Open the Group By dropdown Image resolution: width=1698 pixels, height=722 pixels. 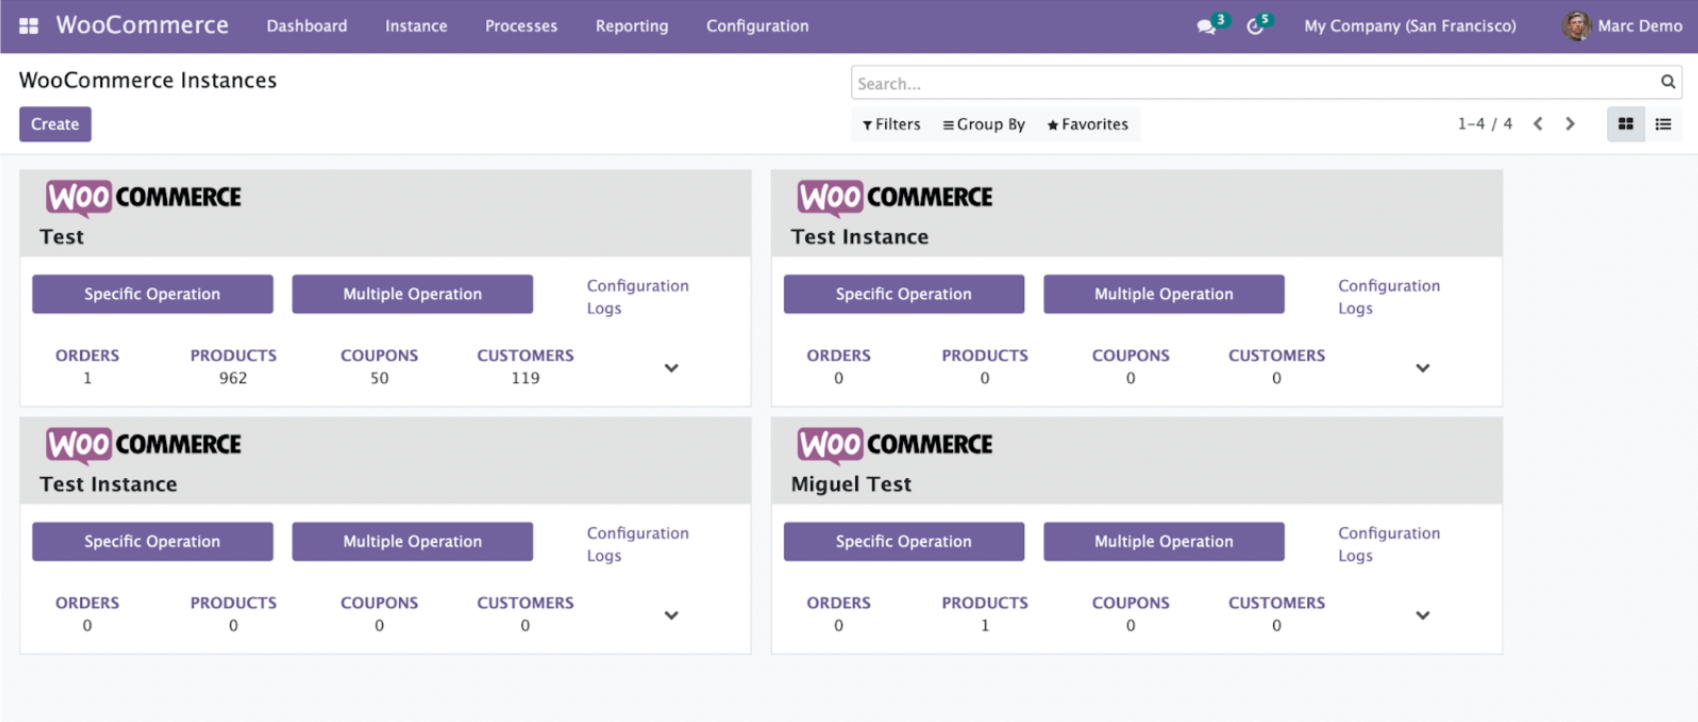point(983,124)
